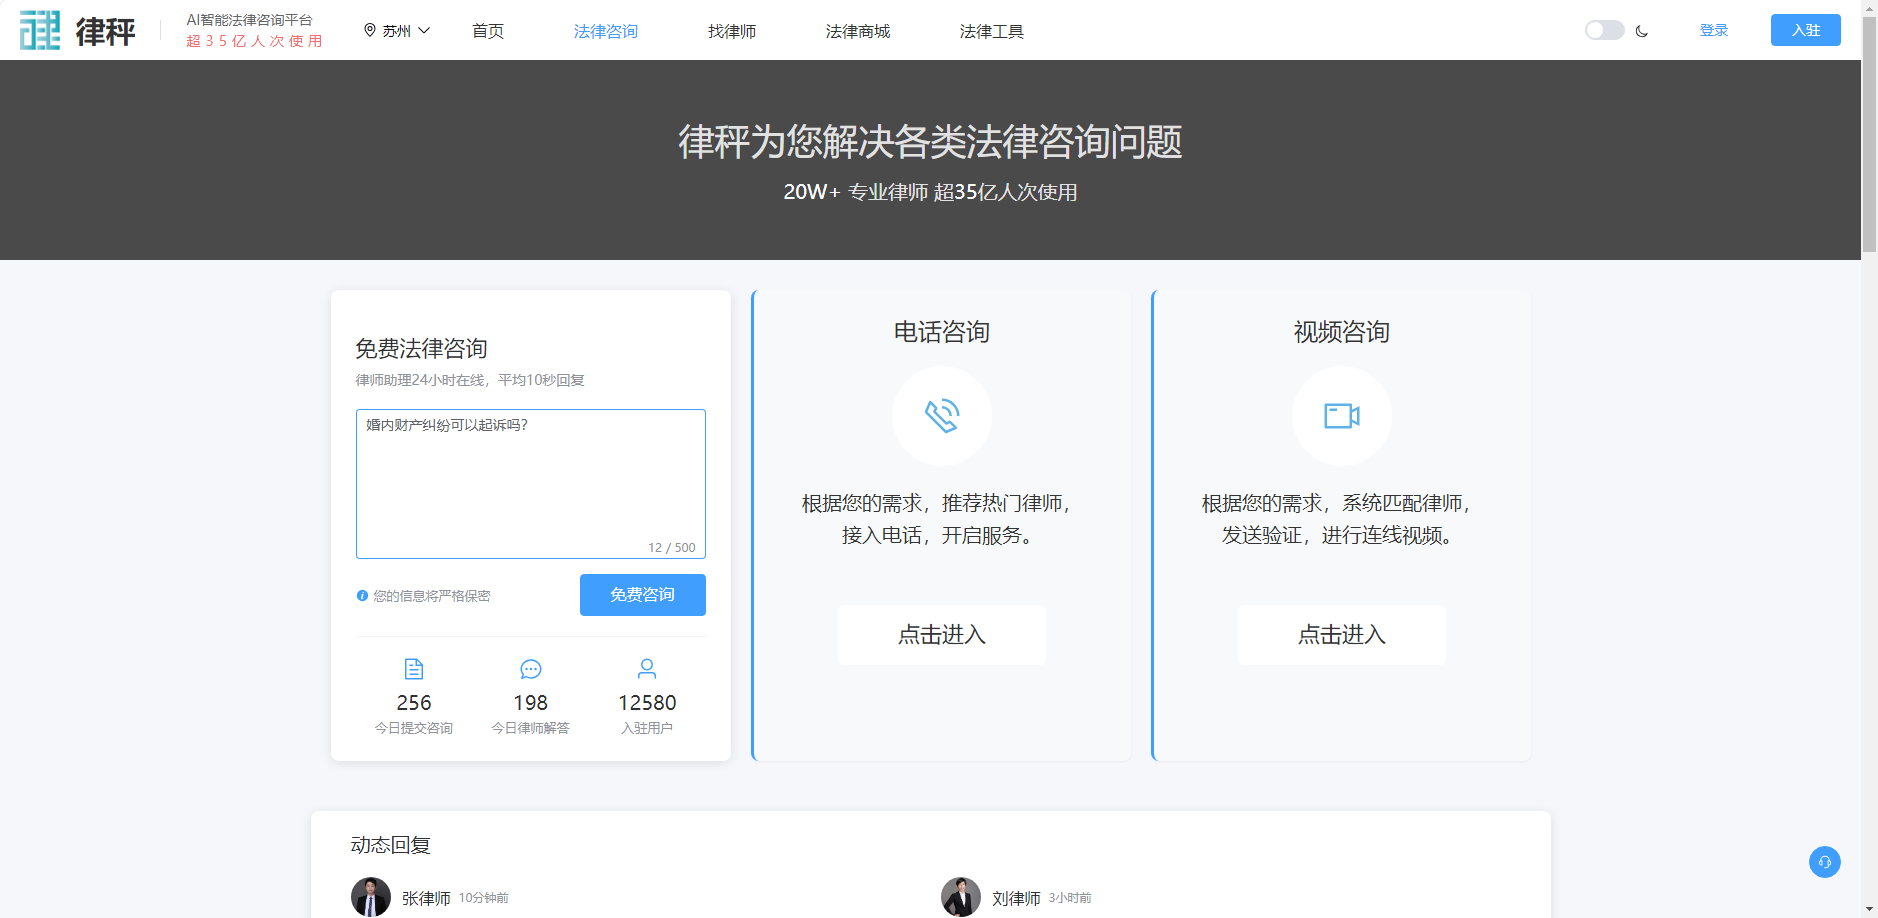The height and width of the screenshot is (918, 1878).
Task: Open the floating customer service headset icon
Action: (1824, 862)
